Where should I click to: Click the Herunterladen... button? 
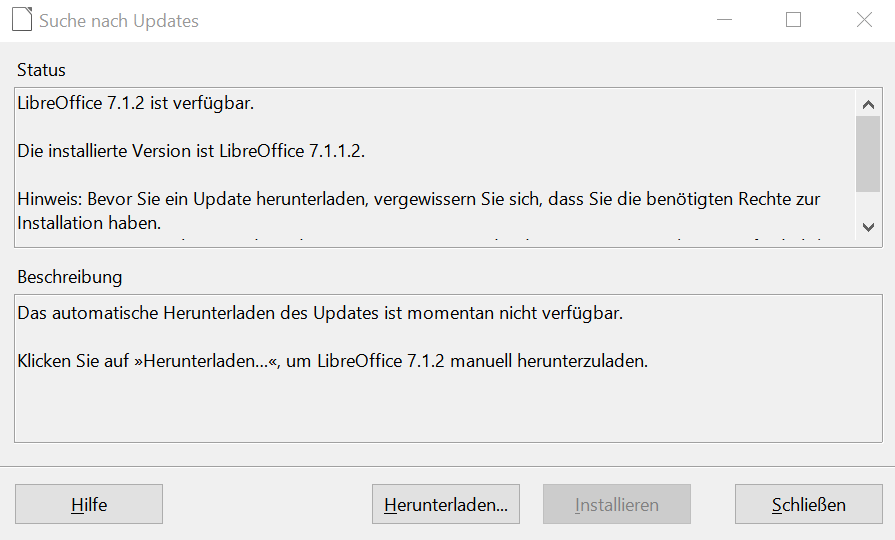(446, 504)
